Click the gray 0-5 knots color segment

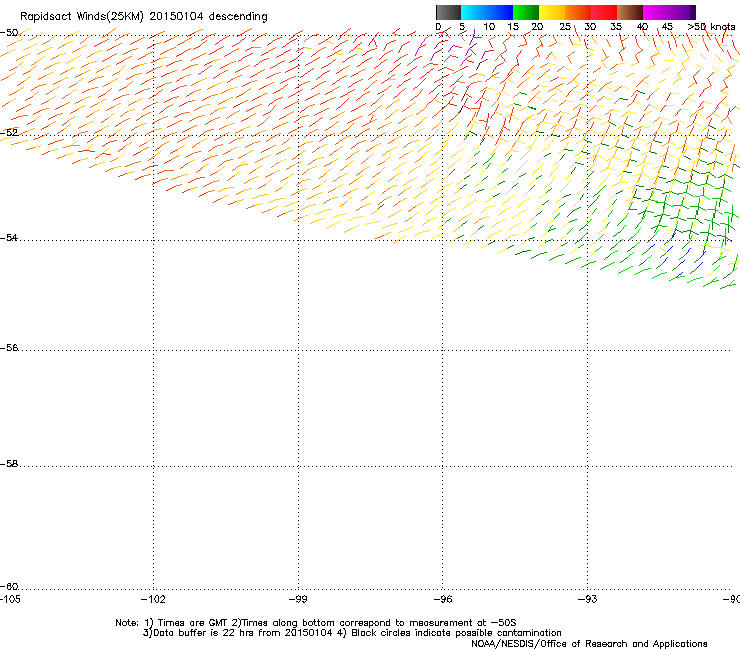coord(448,12)
